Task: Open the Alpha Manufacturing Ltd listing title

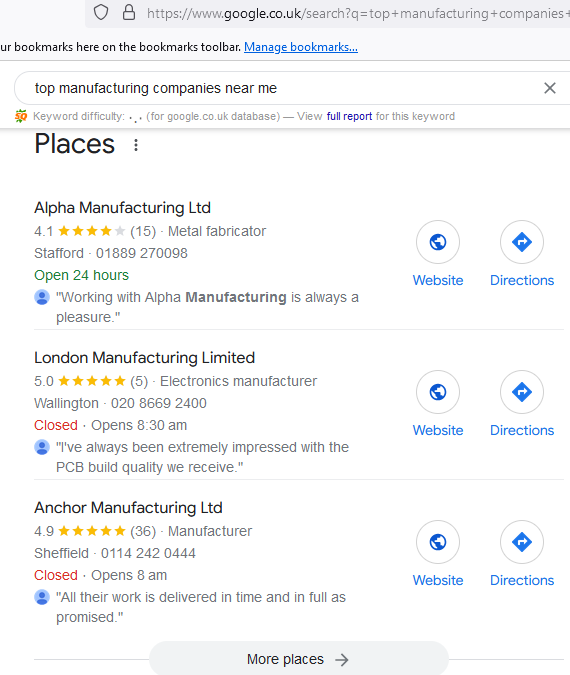Action: click(122, 207)
